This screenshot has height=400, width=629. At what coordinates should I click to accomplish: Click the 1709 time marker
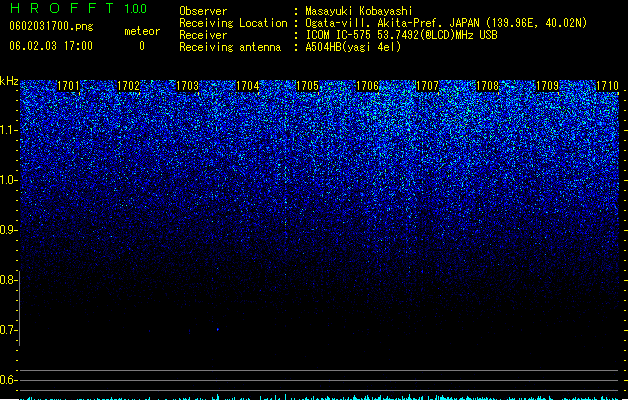(548, 86)
